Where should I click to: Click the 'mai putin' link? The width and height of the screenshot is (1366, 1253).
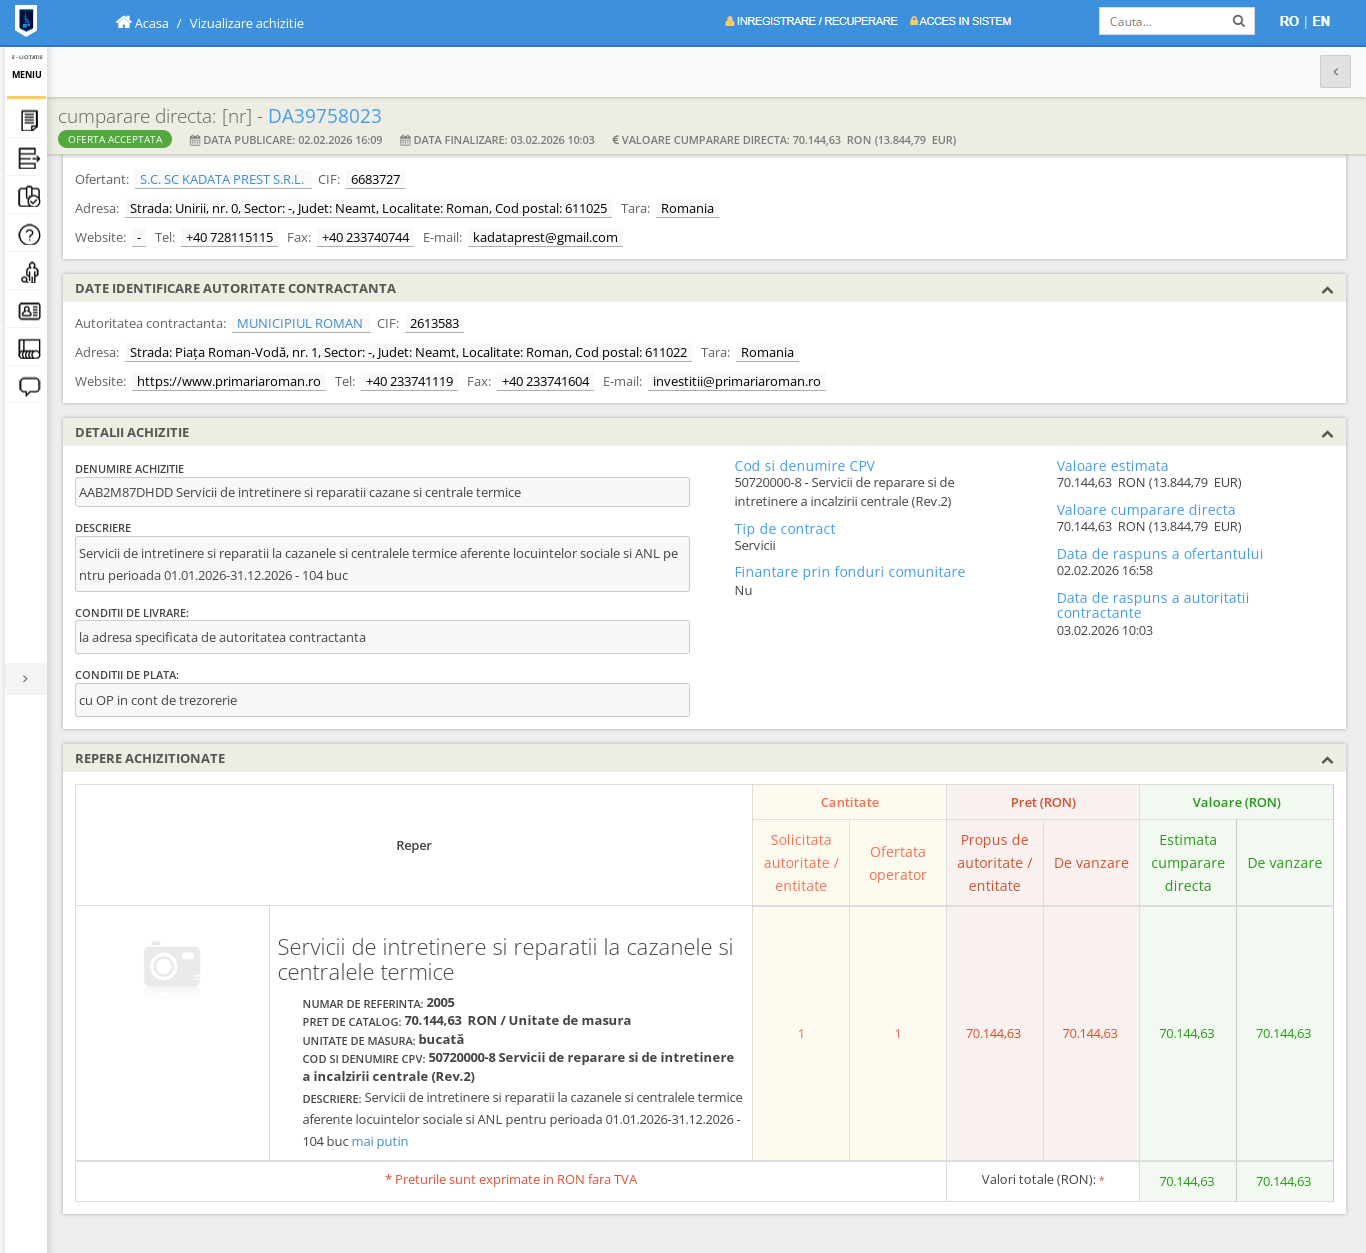[379, 1142]
